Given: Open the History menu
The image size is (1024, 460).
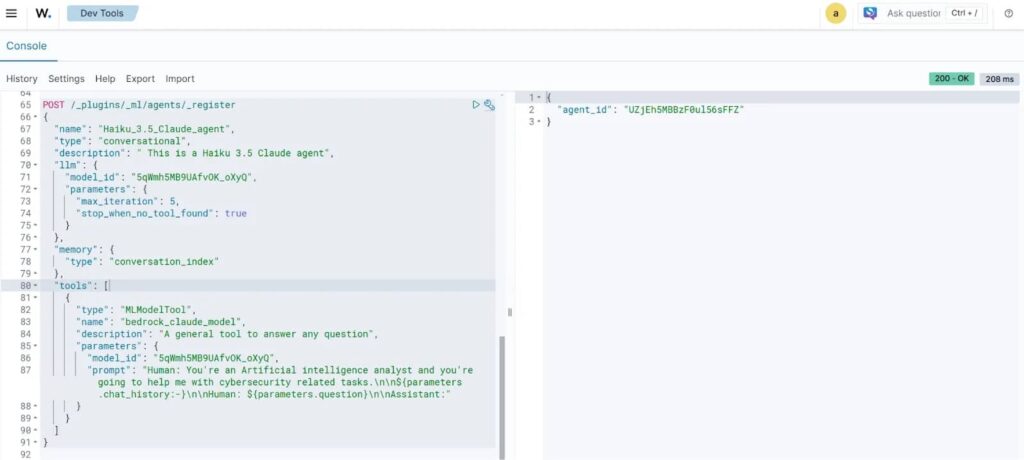Looking at the screenshot, I should pos(21,78).
